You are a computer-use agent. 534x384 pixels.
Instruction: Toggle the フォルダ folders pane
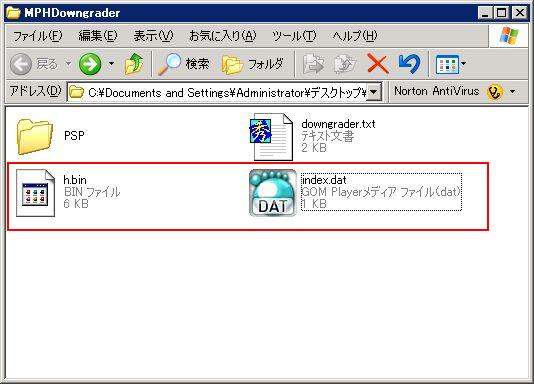click(x=253, y=64)
